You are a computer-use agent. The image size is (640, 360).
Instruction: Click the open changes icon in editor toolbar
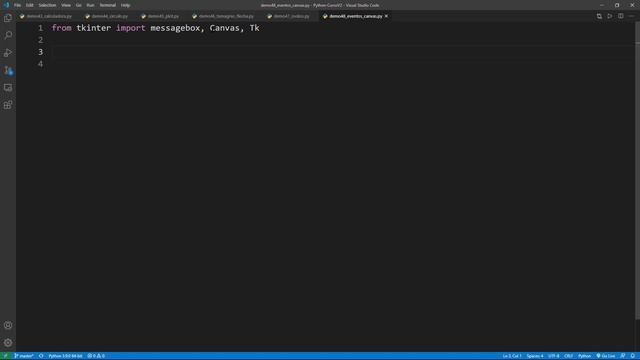(599, 16)
